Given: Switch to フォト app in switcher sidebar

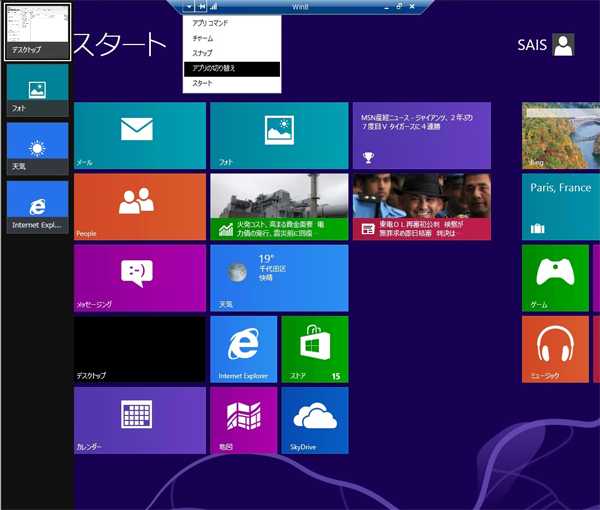Looking at the screenshot, I should pyautogui.click(x=38, y=90).
